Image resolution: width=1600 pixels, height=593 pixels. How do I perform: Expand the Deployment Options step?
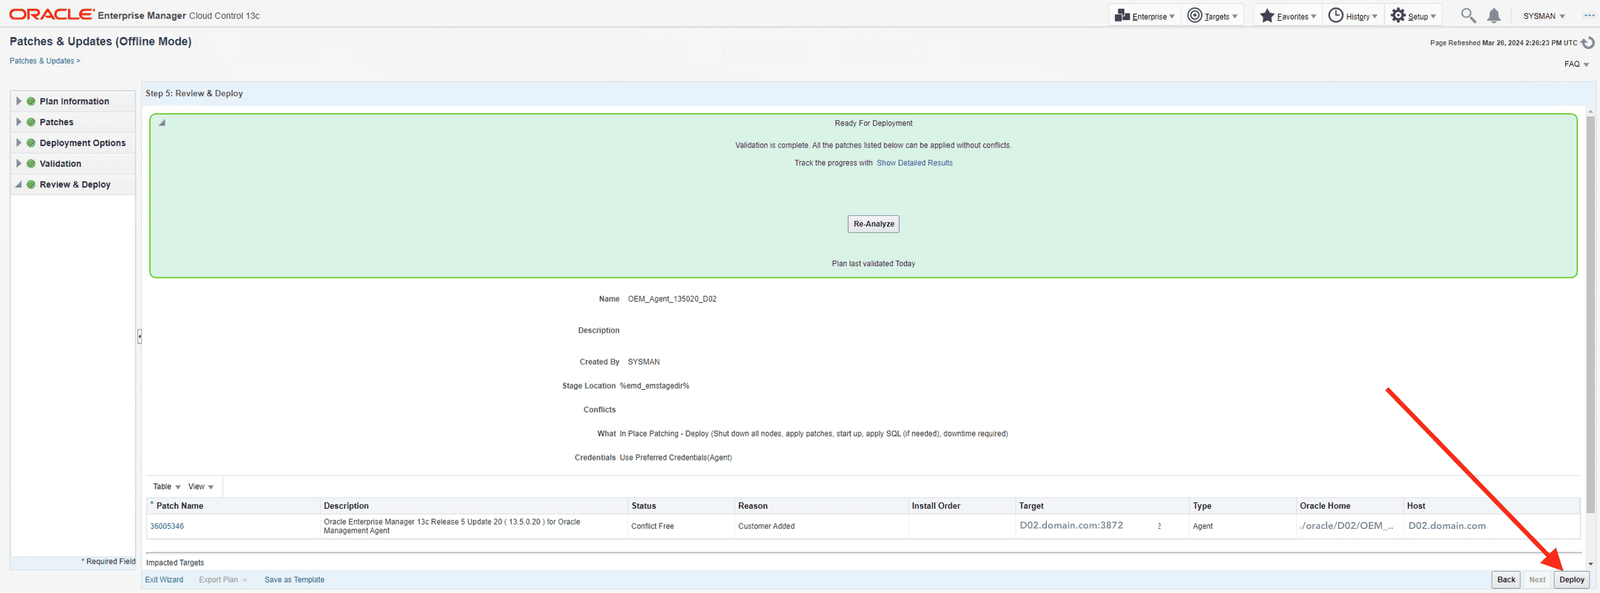click(x=19, y=143)
